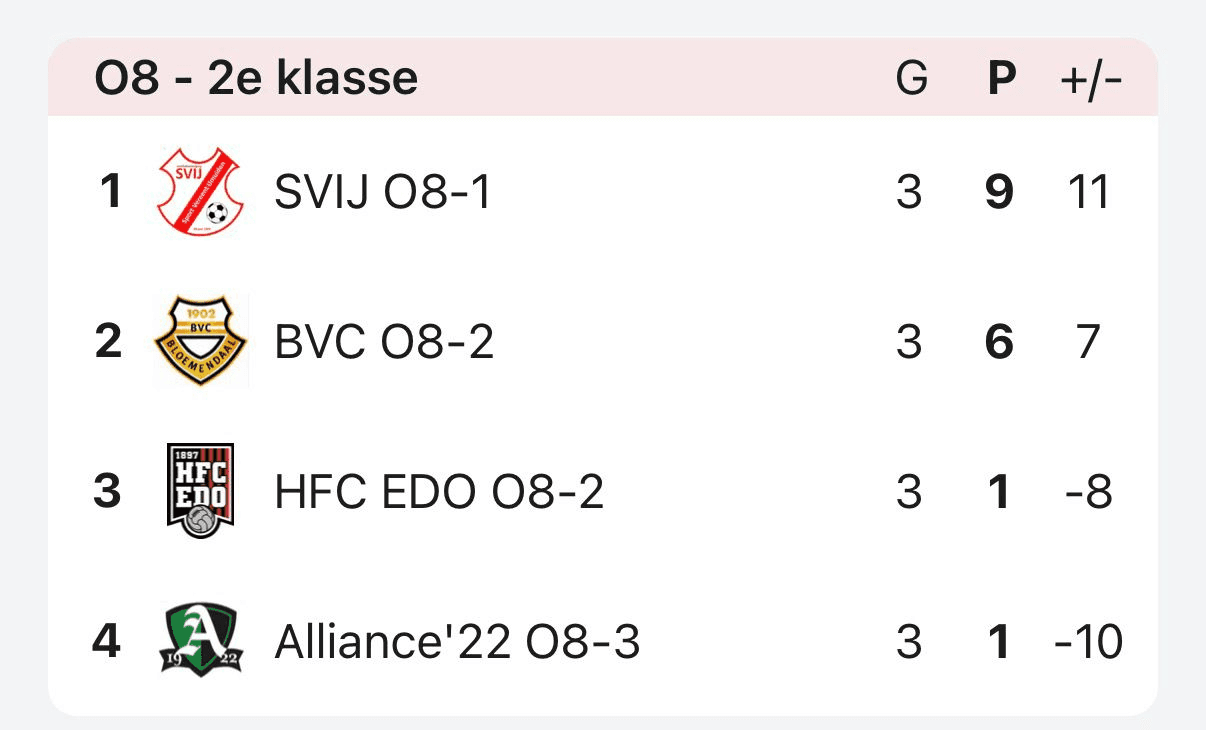
Task: Click BVC's points value 6
Action: pyautogui.click(x=999, y=341)
